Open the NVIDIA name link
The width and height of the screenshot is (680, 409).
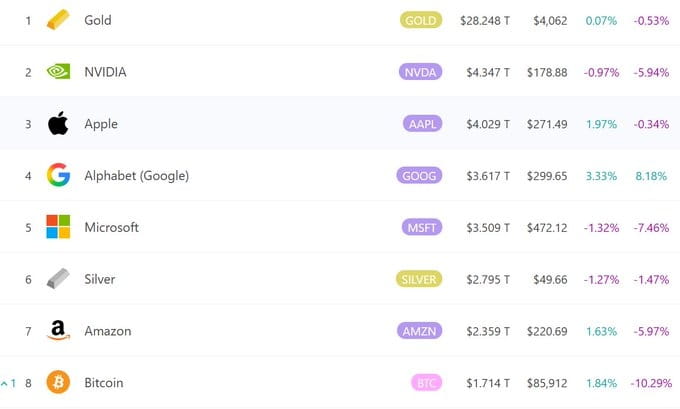pyautogui.click(x=105, y=72)
